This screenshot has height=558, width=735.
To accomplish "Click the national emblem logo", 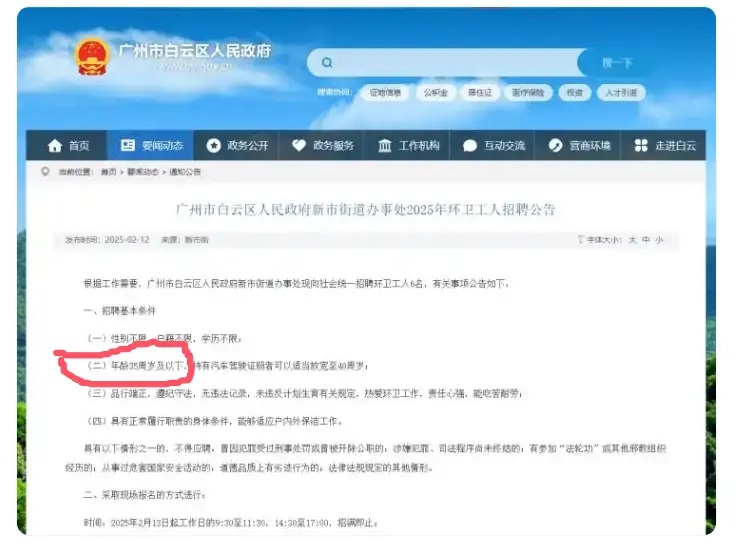I will pyautogui.click(x=92, y=57).
